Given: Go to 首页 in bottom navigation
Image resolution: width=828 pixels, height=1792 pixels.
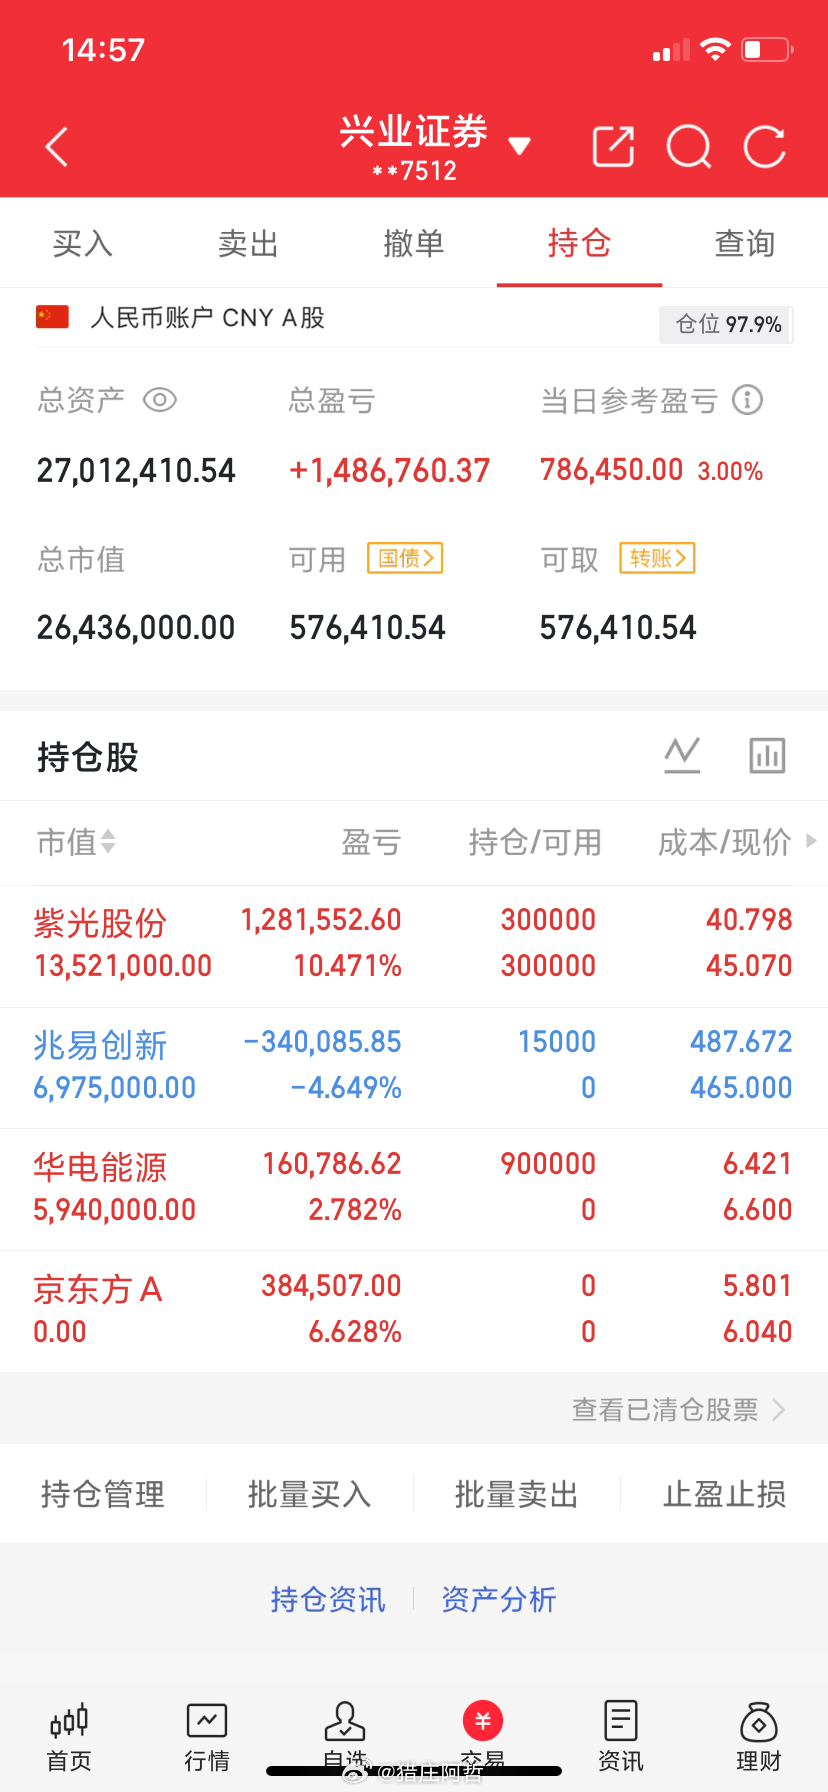Looking at the screenshot, I should click(69, 1737).
